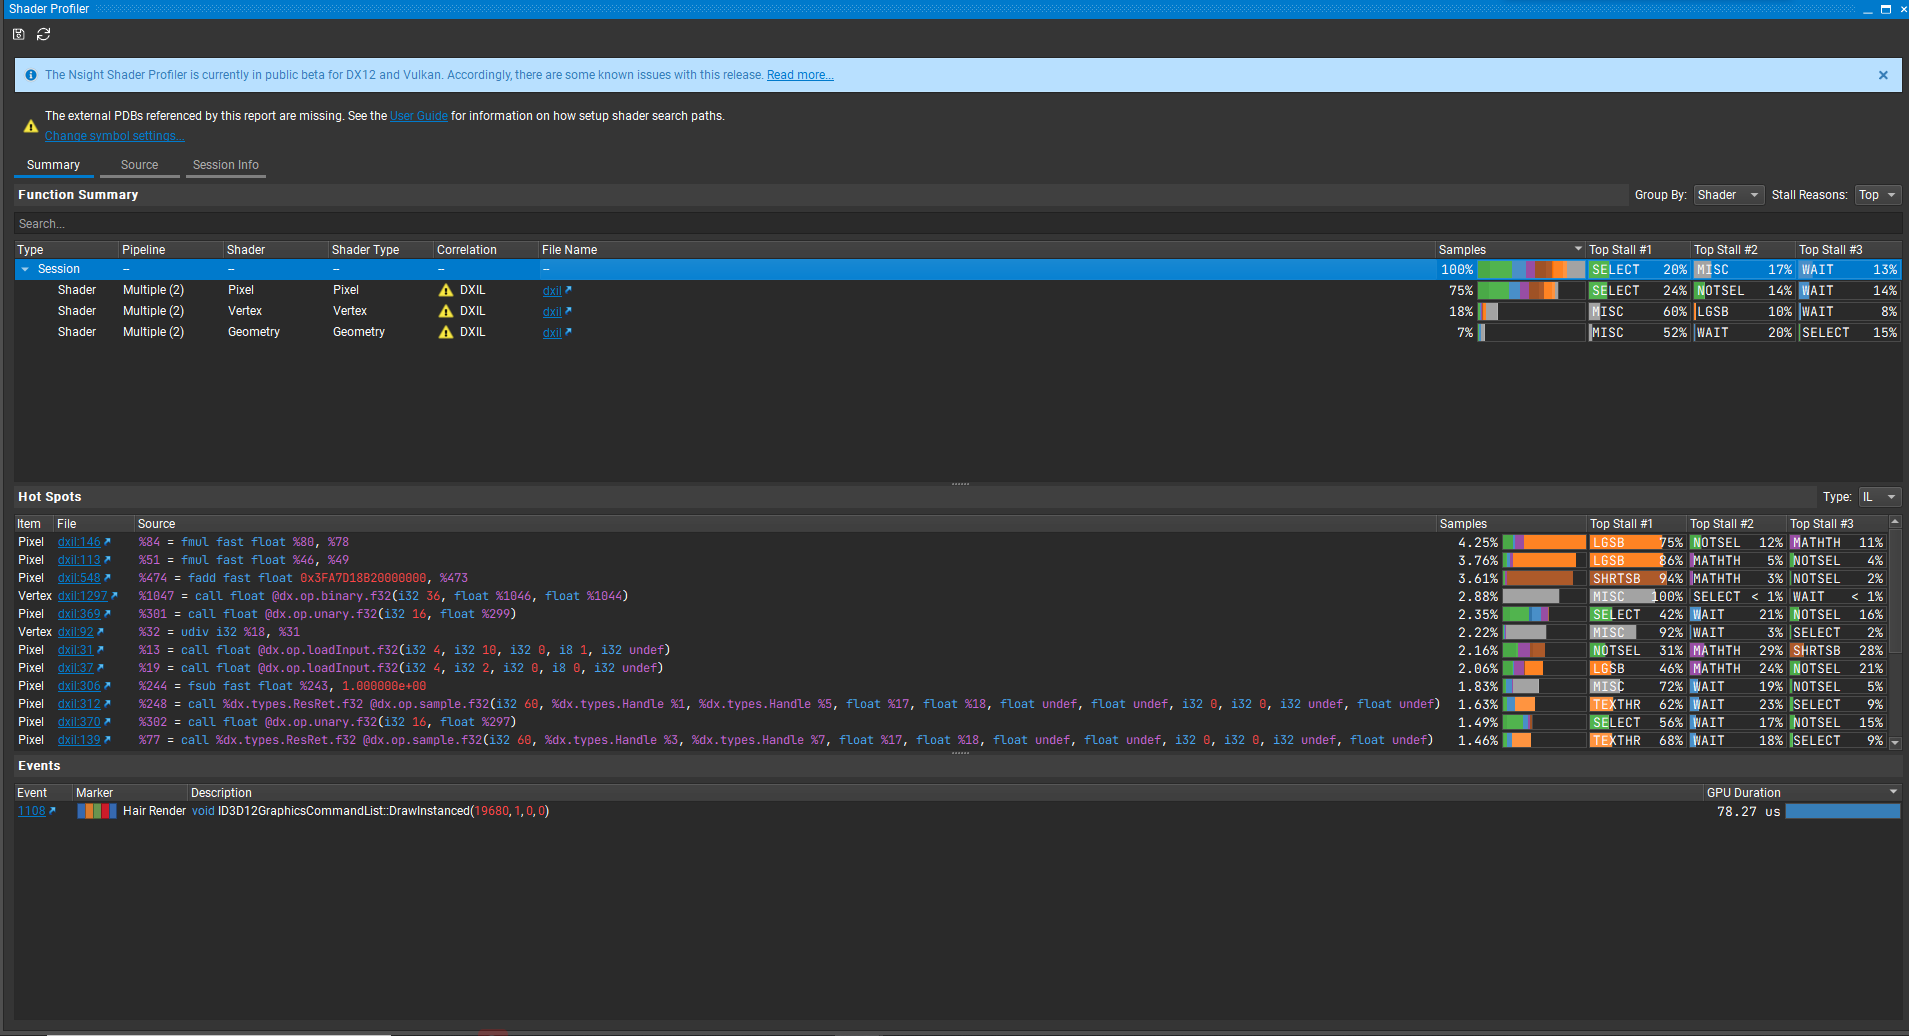Click Pixel shader warning icon in Correlation column
The width and height of the screenshot is (1909, 1036).
click(x=446, y=291)
